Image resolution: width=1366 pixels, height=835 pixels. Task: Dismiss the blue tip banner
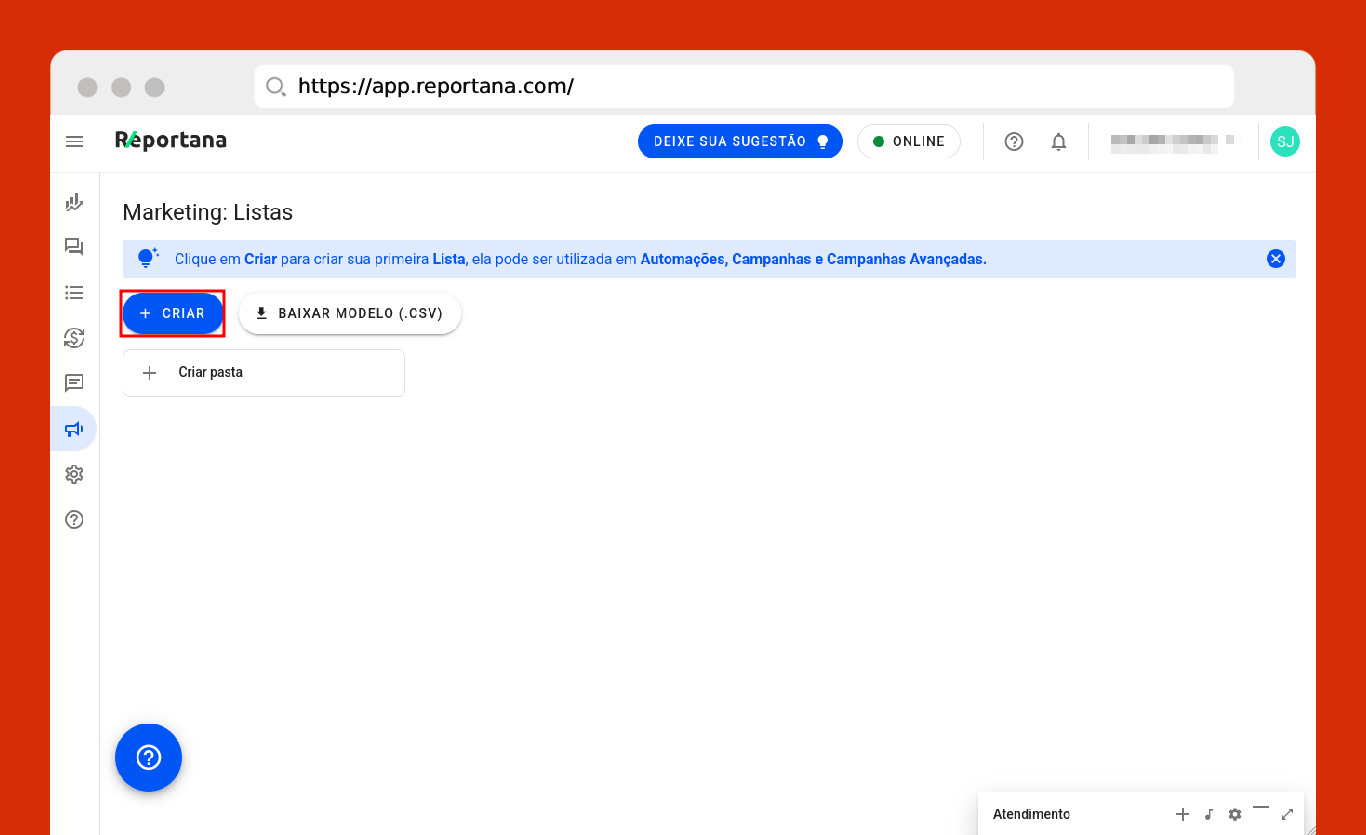(x=1276, y=259)
